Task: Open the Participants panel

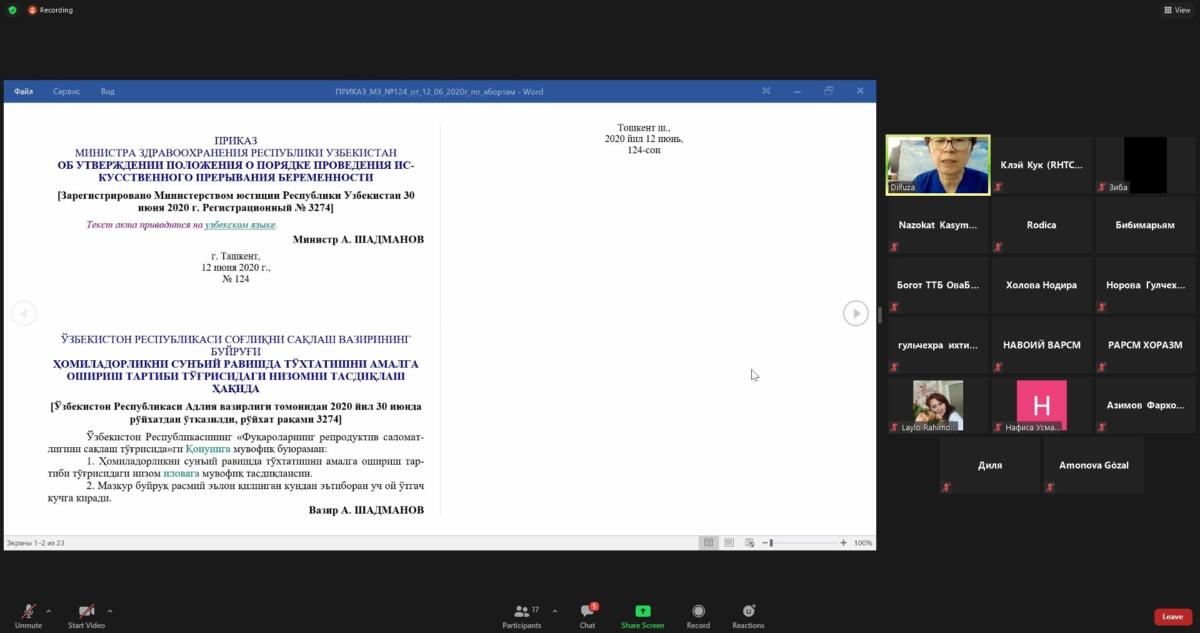Action: (521, 612)
